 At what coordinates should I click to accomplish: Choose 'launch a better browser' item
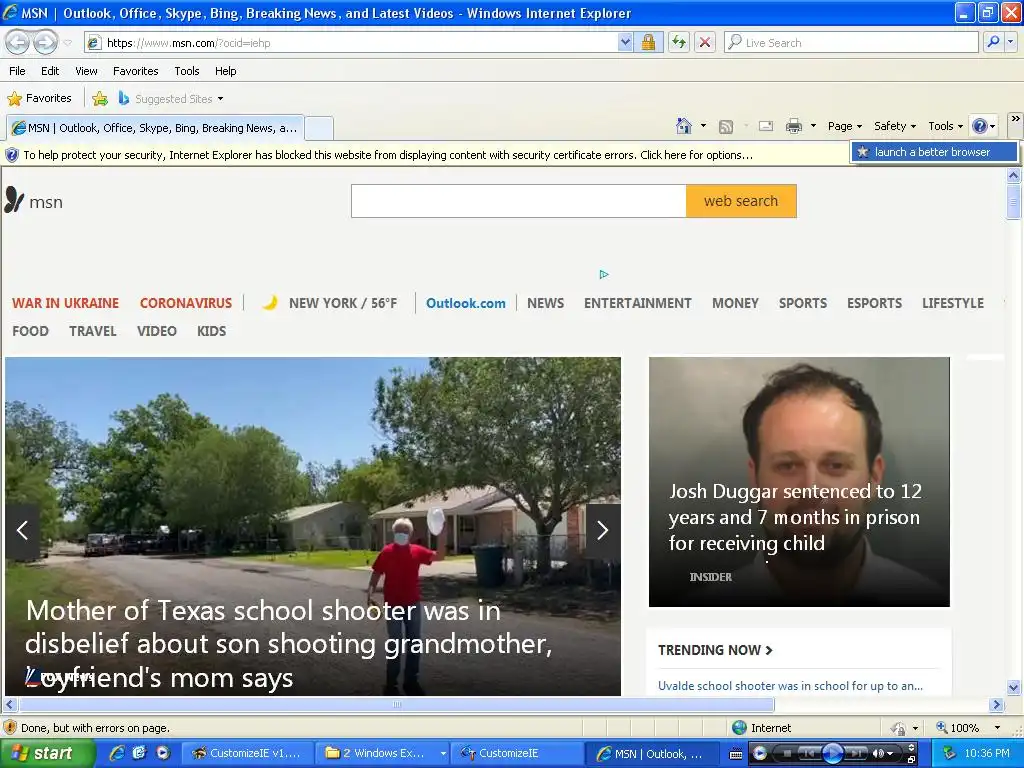[x=934, y=152]
